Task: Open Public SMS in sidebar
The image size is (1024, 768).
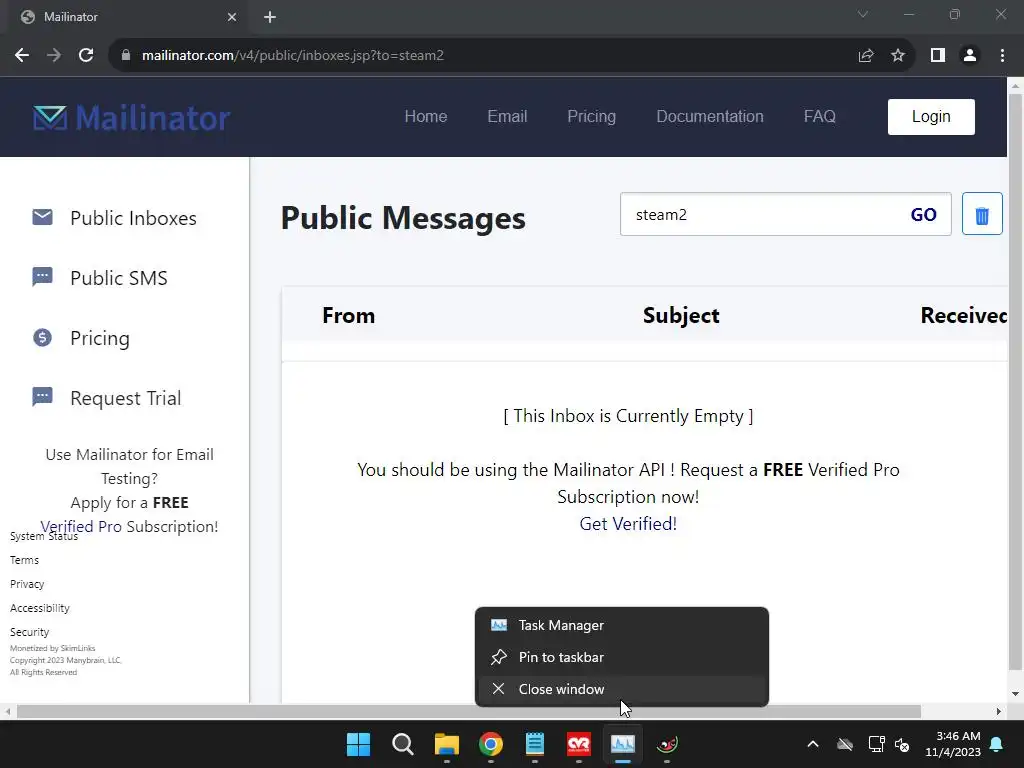Action: pyautogui.click(x=119, y=278)
